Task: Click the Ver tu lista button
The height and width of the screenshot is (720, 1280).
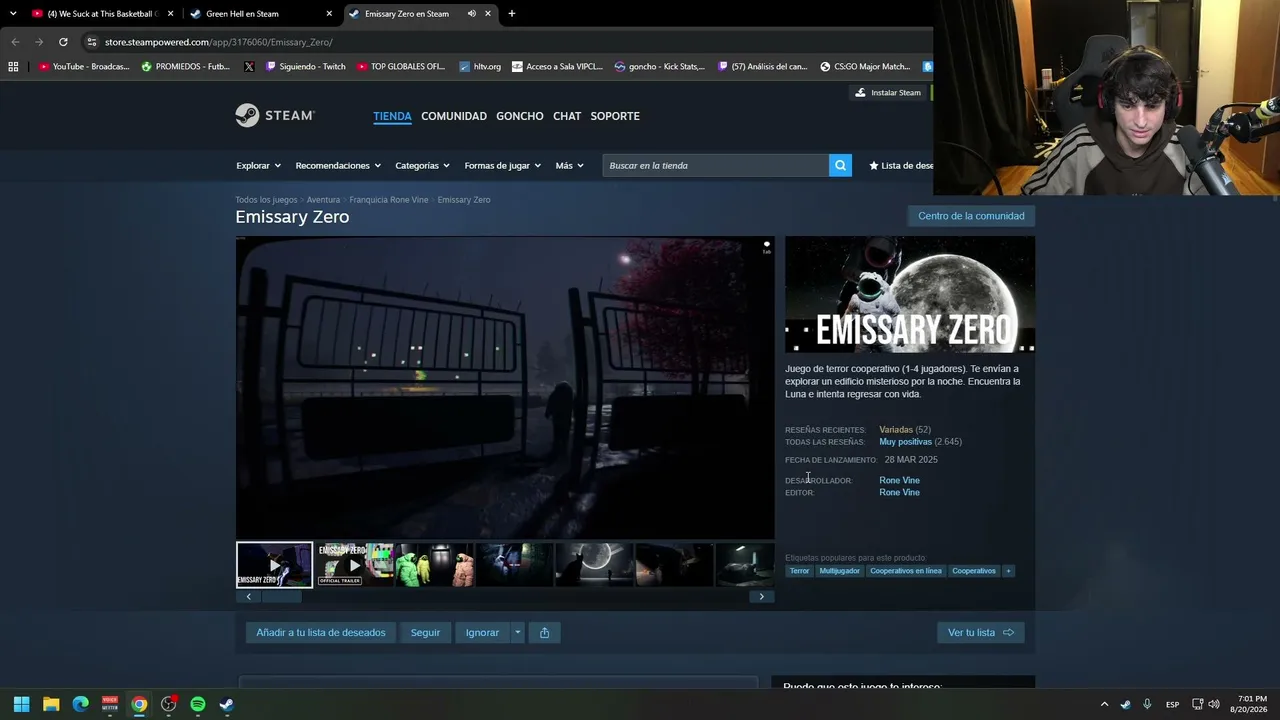Action: click(x=980, y=632)
